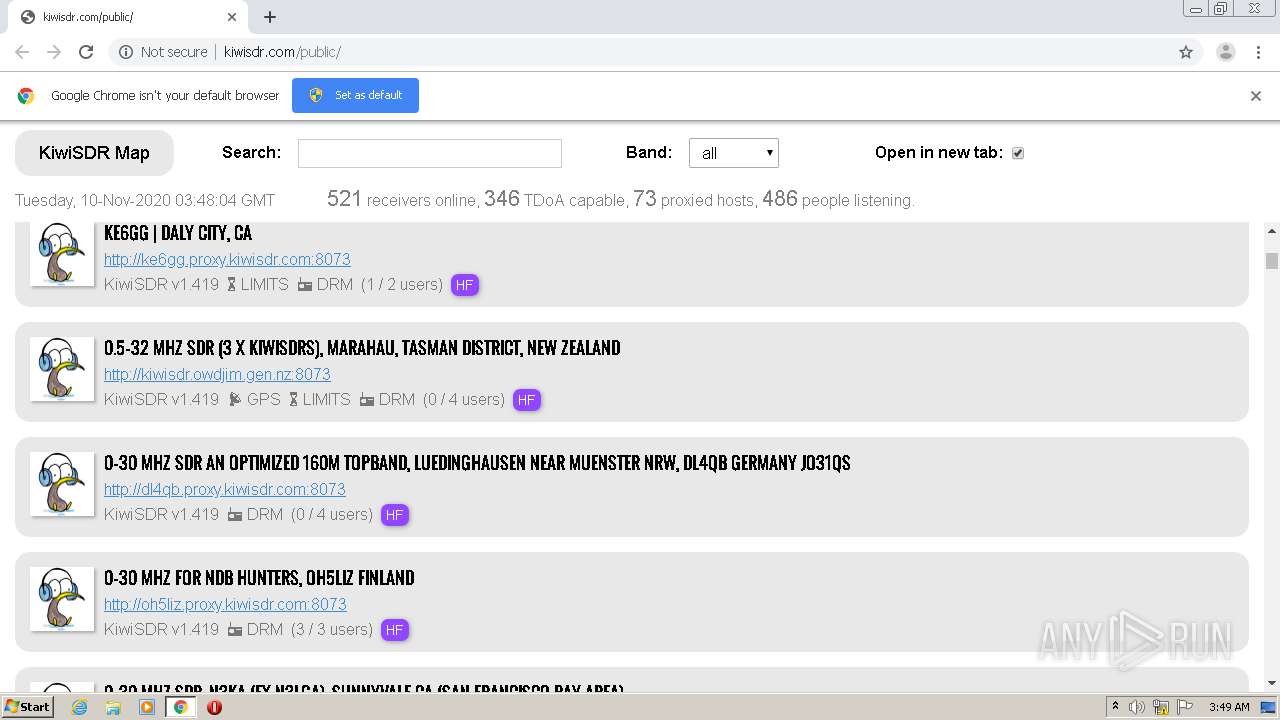The width and height of the screenshot is (1280, 720).
Task: Open File Explorer from taskbar
Action: tap(113, 707)
